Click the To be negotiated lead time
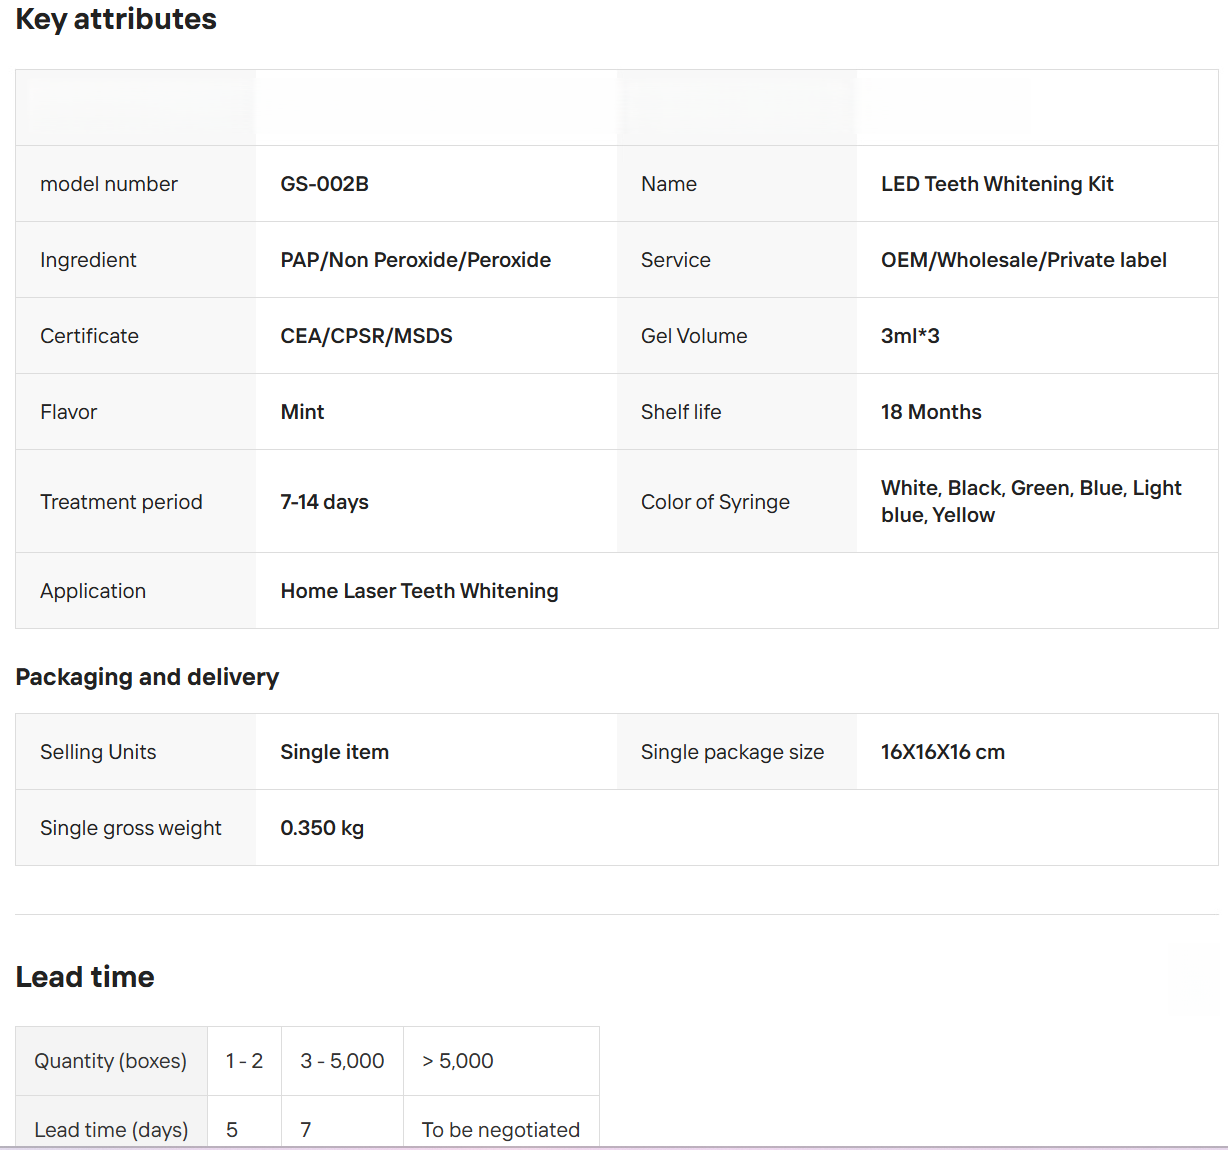The width and height of the screenshot is (1228, 1150). [500, 1130]
